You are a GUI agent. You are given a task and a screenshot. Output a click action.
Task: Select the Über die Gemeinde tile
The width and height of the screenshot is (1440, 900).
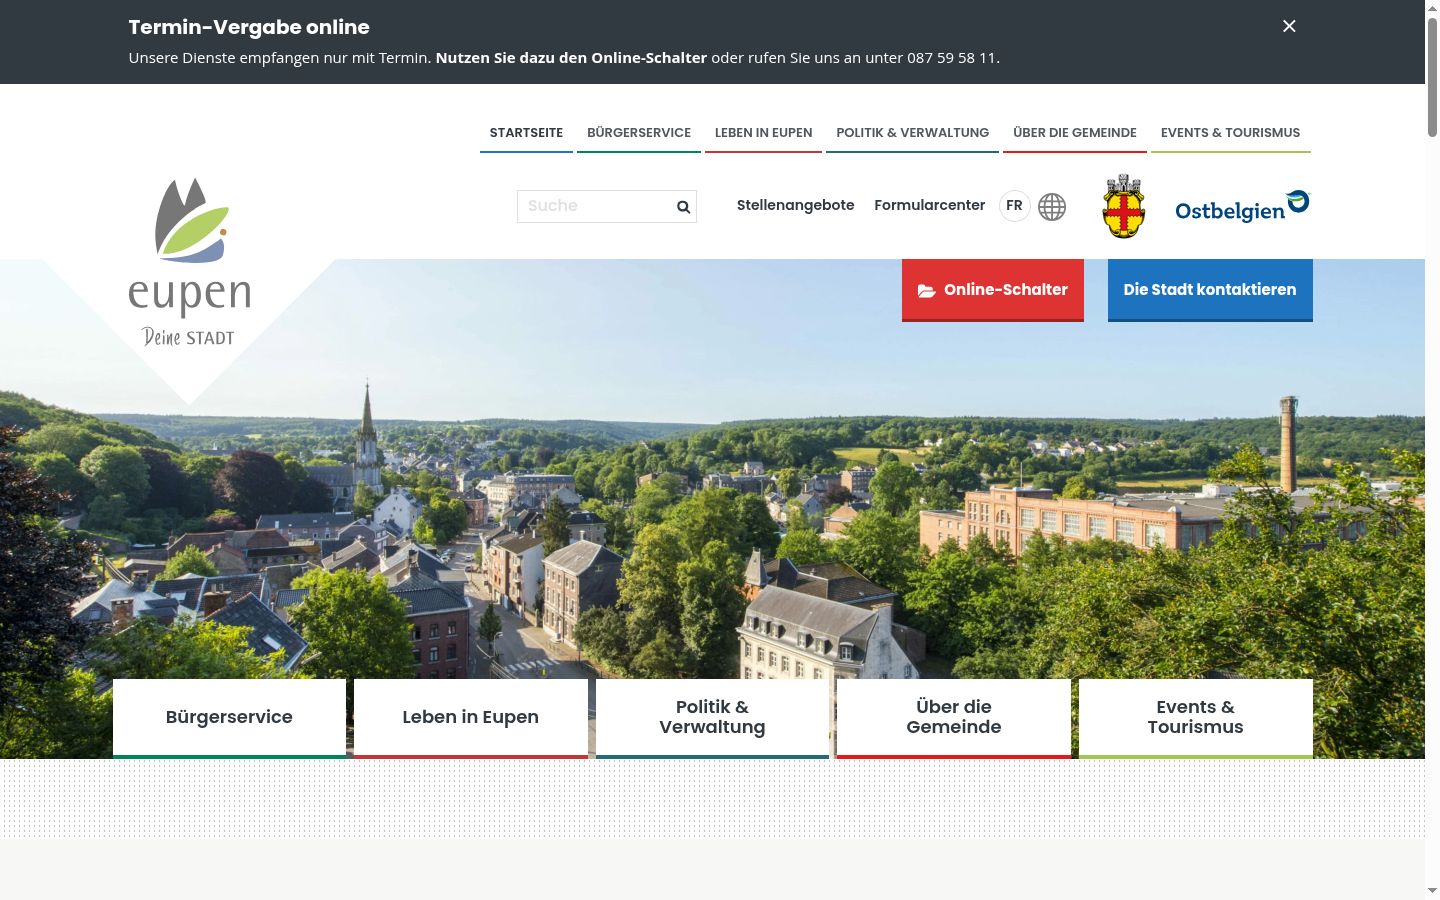click(954, 718)
